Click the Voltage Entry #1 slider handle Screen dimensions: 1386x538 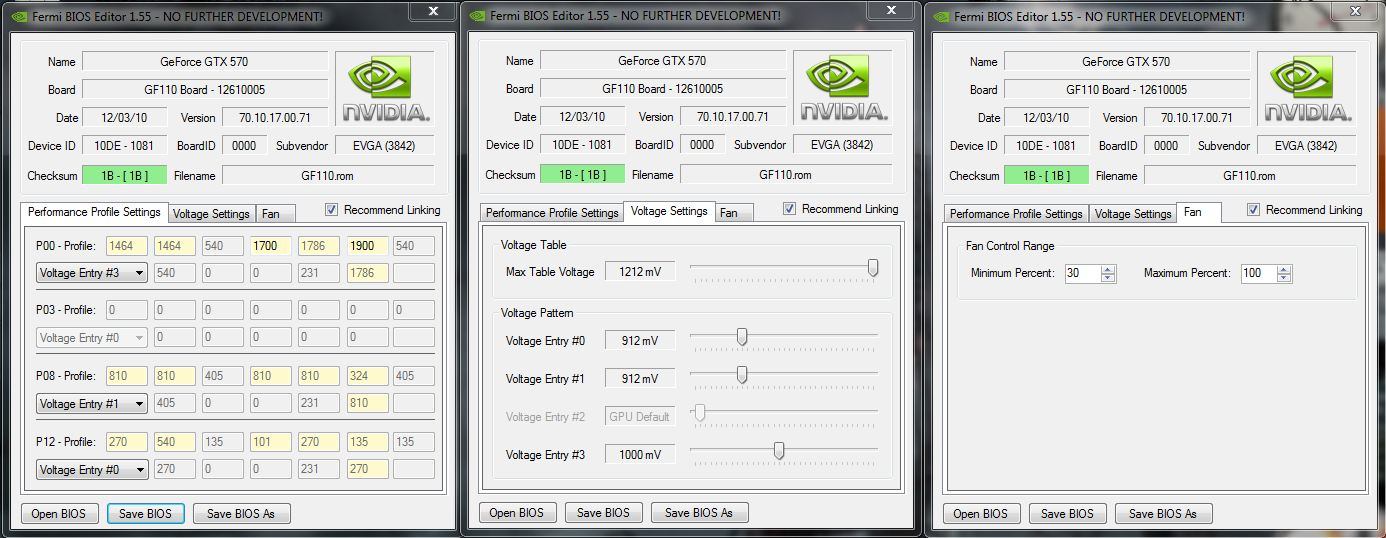click(742, 375)
